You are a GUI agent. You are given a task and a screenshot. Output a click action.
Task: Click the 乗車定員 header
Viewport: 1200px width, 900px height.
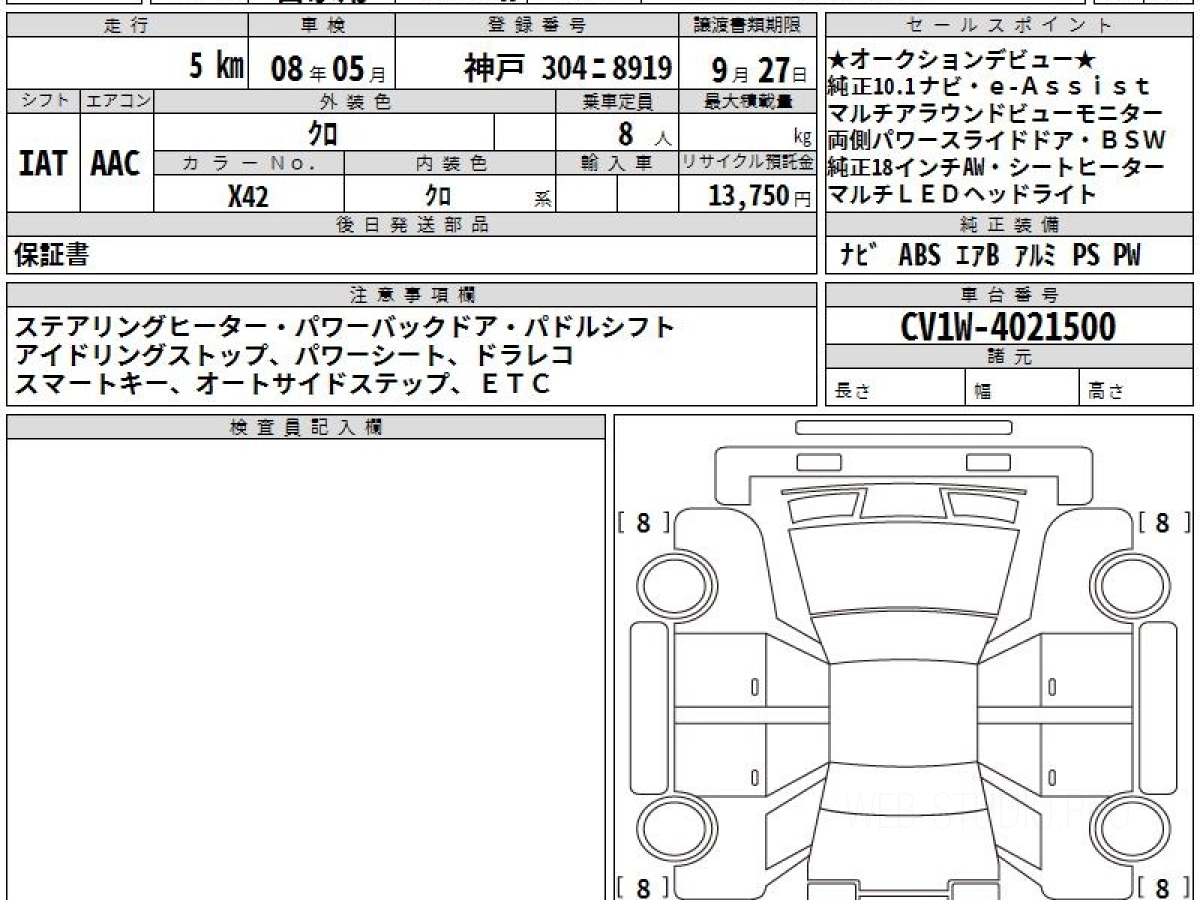(x=617, y=101)
